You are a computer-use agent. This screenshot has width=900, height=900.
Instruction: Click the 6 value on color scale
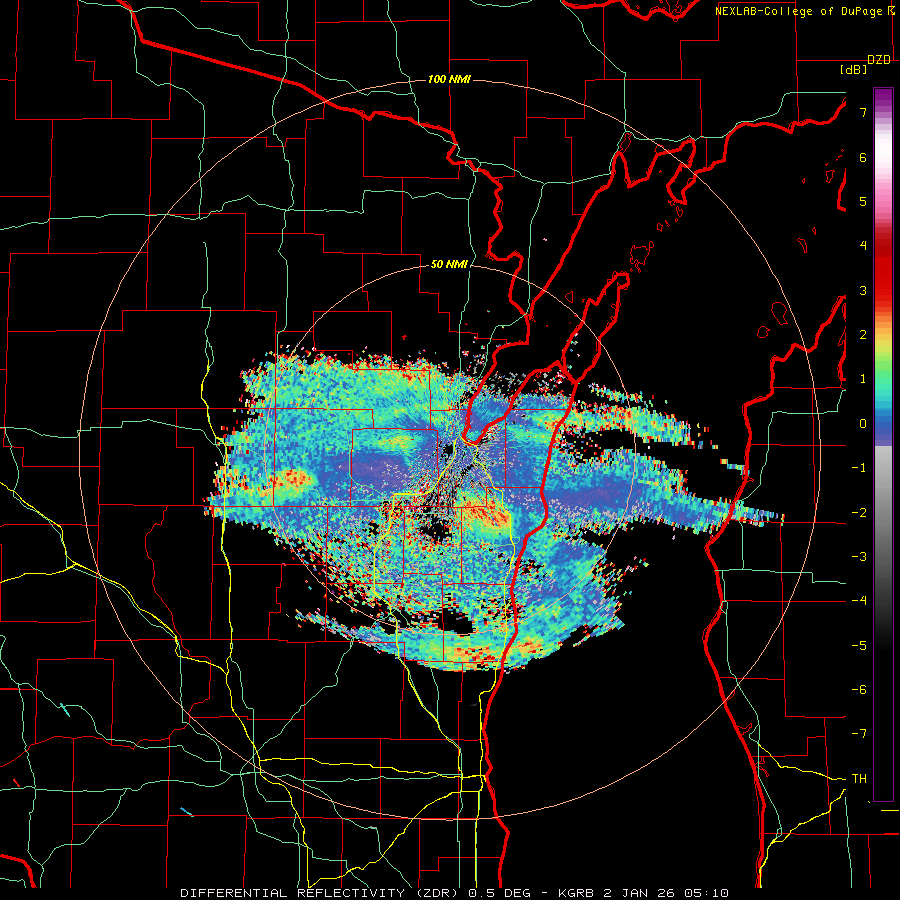tap(863, 157)
